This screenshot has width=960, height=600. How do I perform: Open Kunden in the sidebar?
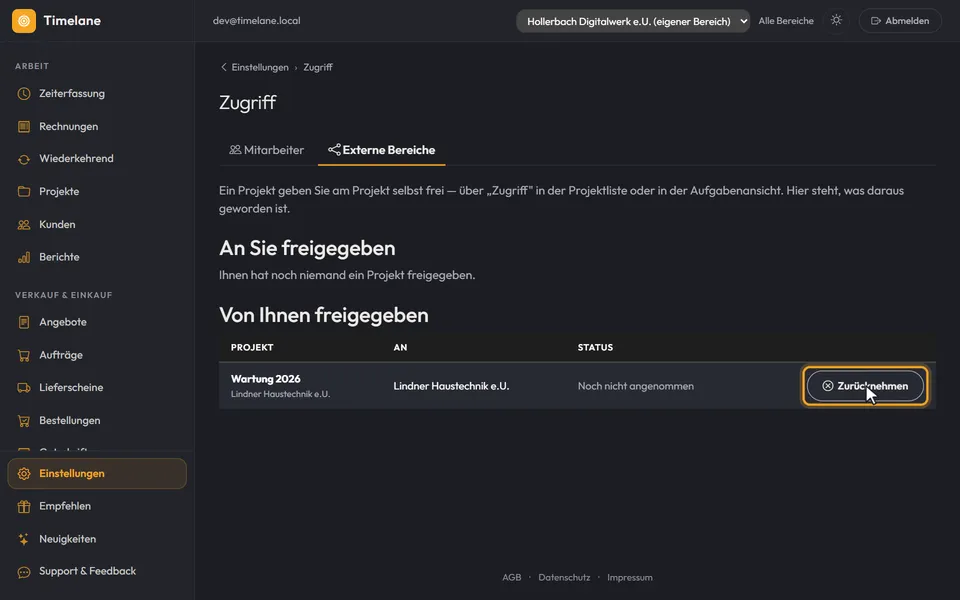97,225
